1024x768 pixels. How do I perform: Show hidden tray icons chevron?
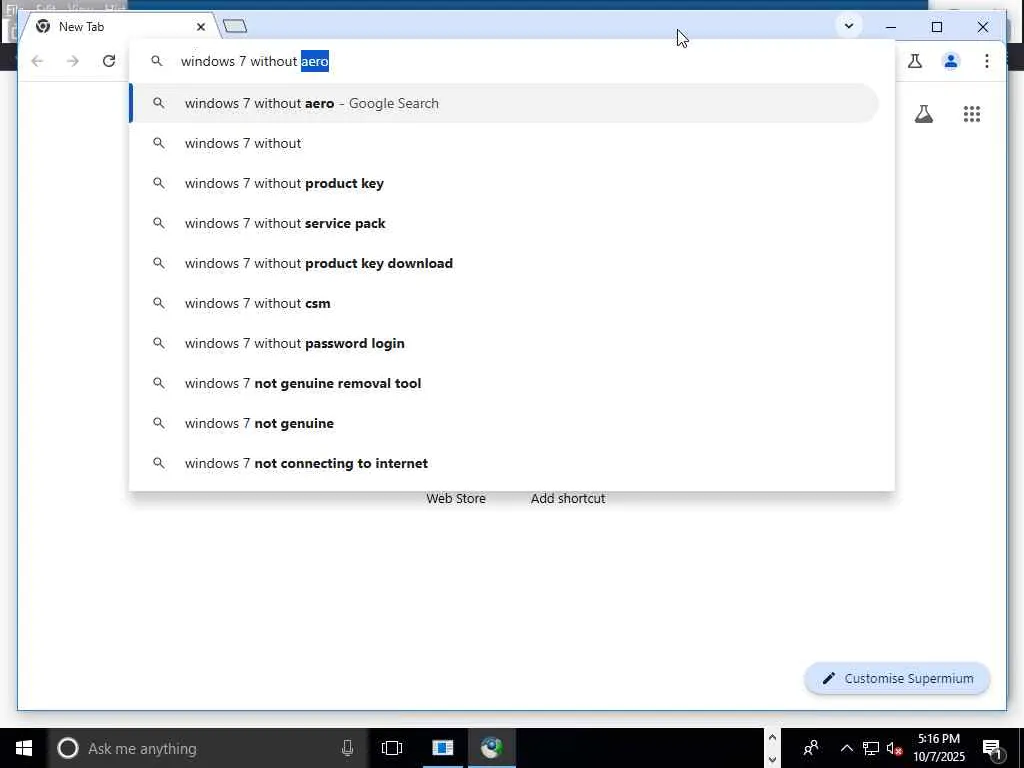point(846,748)
